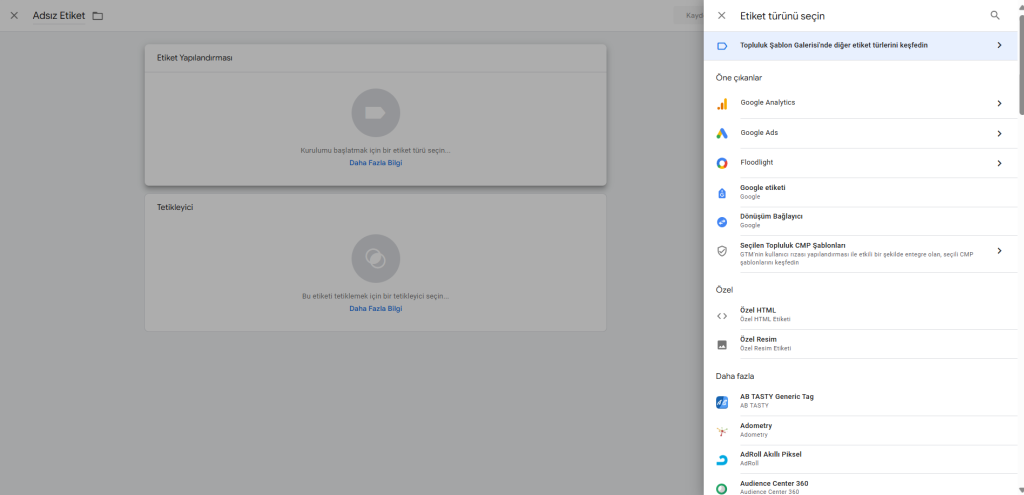The height and width of the screenshot is (495, 1024).
Task: Open Seçilen Topluluk CMP Şablonları entry
Action: pos(861,254)
